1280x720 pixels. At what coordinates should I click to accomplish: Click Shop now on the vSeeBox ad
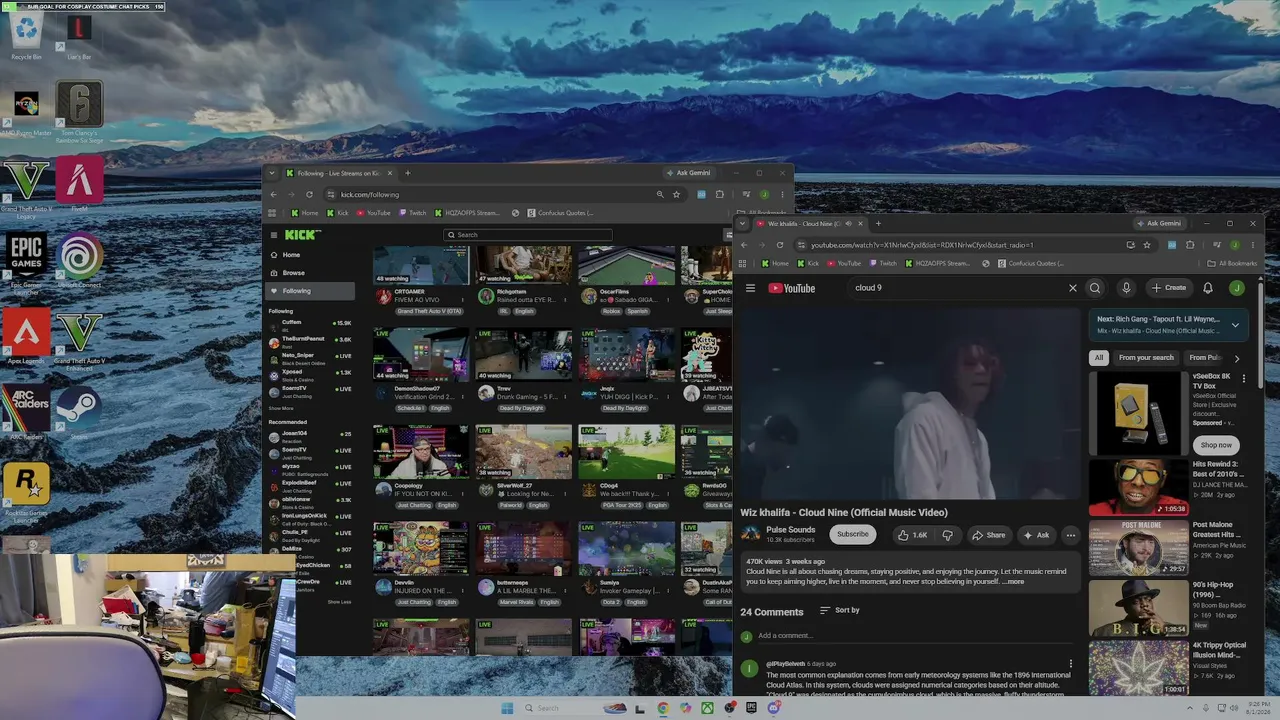pyautogui.click(x=1216, y=445)
